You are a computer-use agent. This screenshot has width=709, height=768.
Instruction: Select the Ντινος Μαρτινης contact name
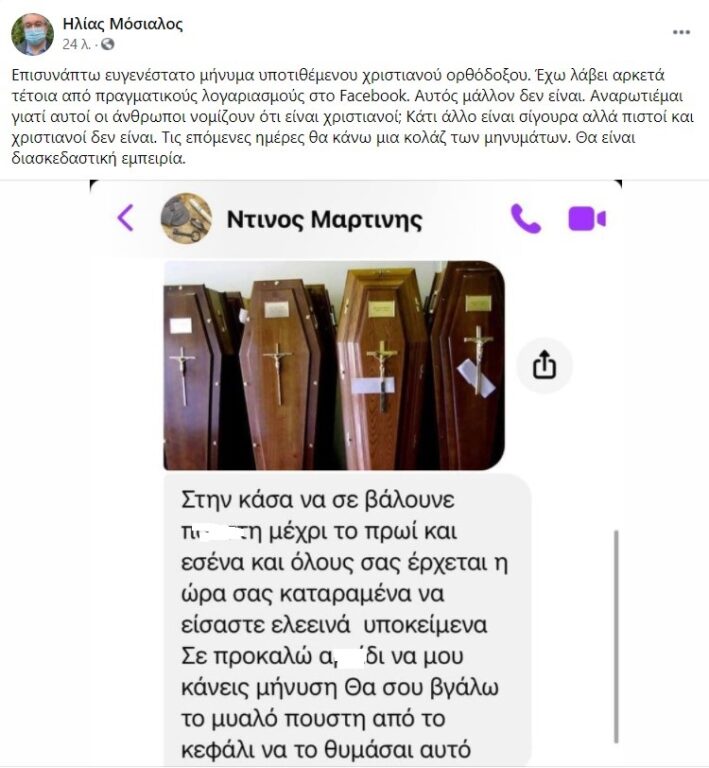[x=324, y=219]
